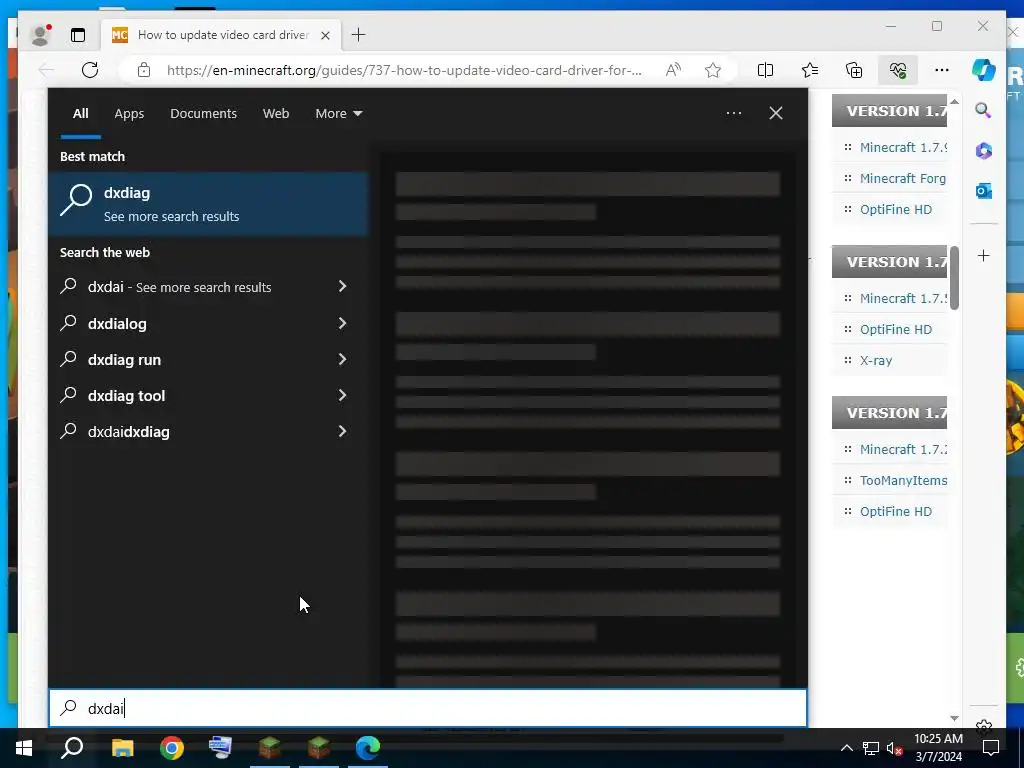1024x768 pixels.
Task: Toggle split screen view
Action: click(x=765, y=70)
